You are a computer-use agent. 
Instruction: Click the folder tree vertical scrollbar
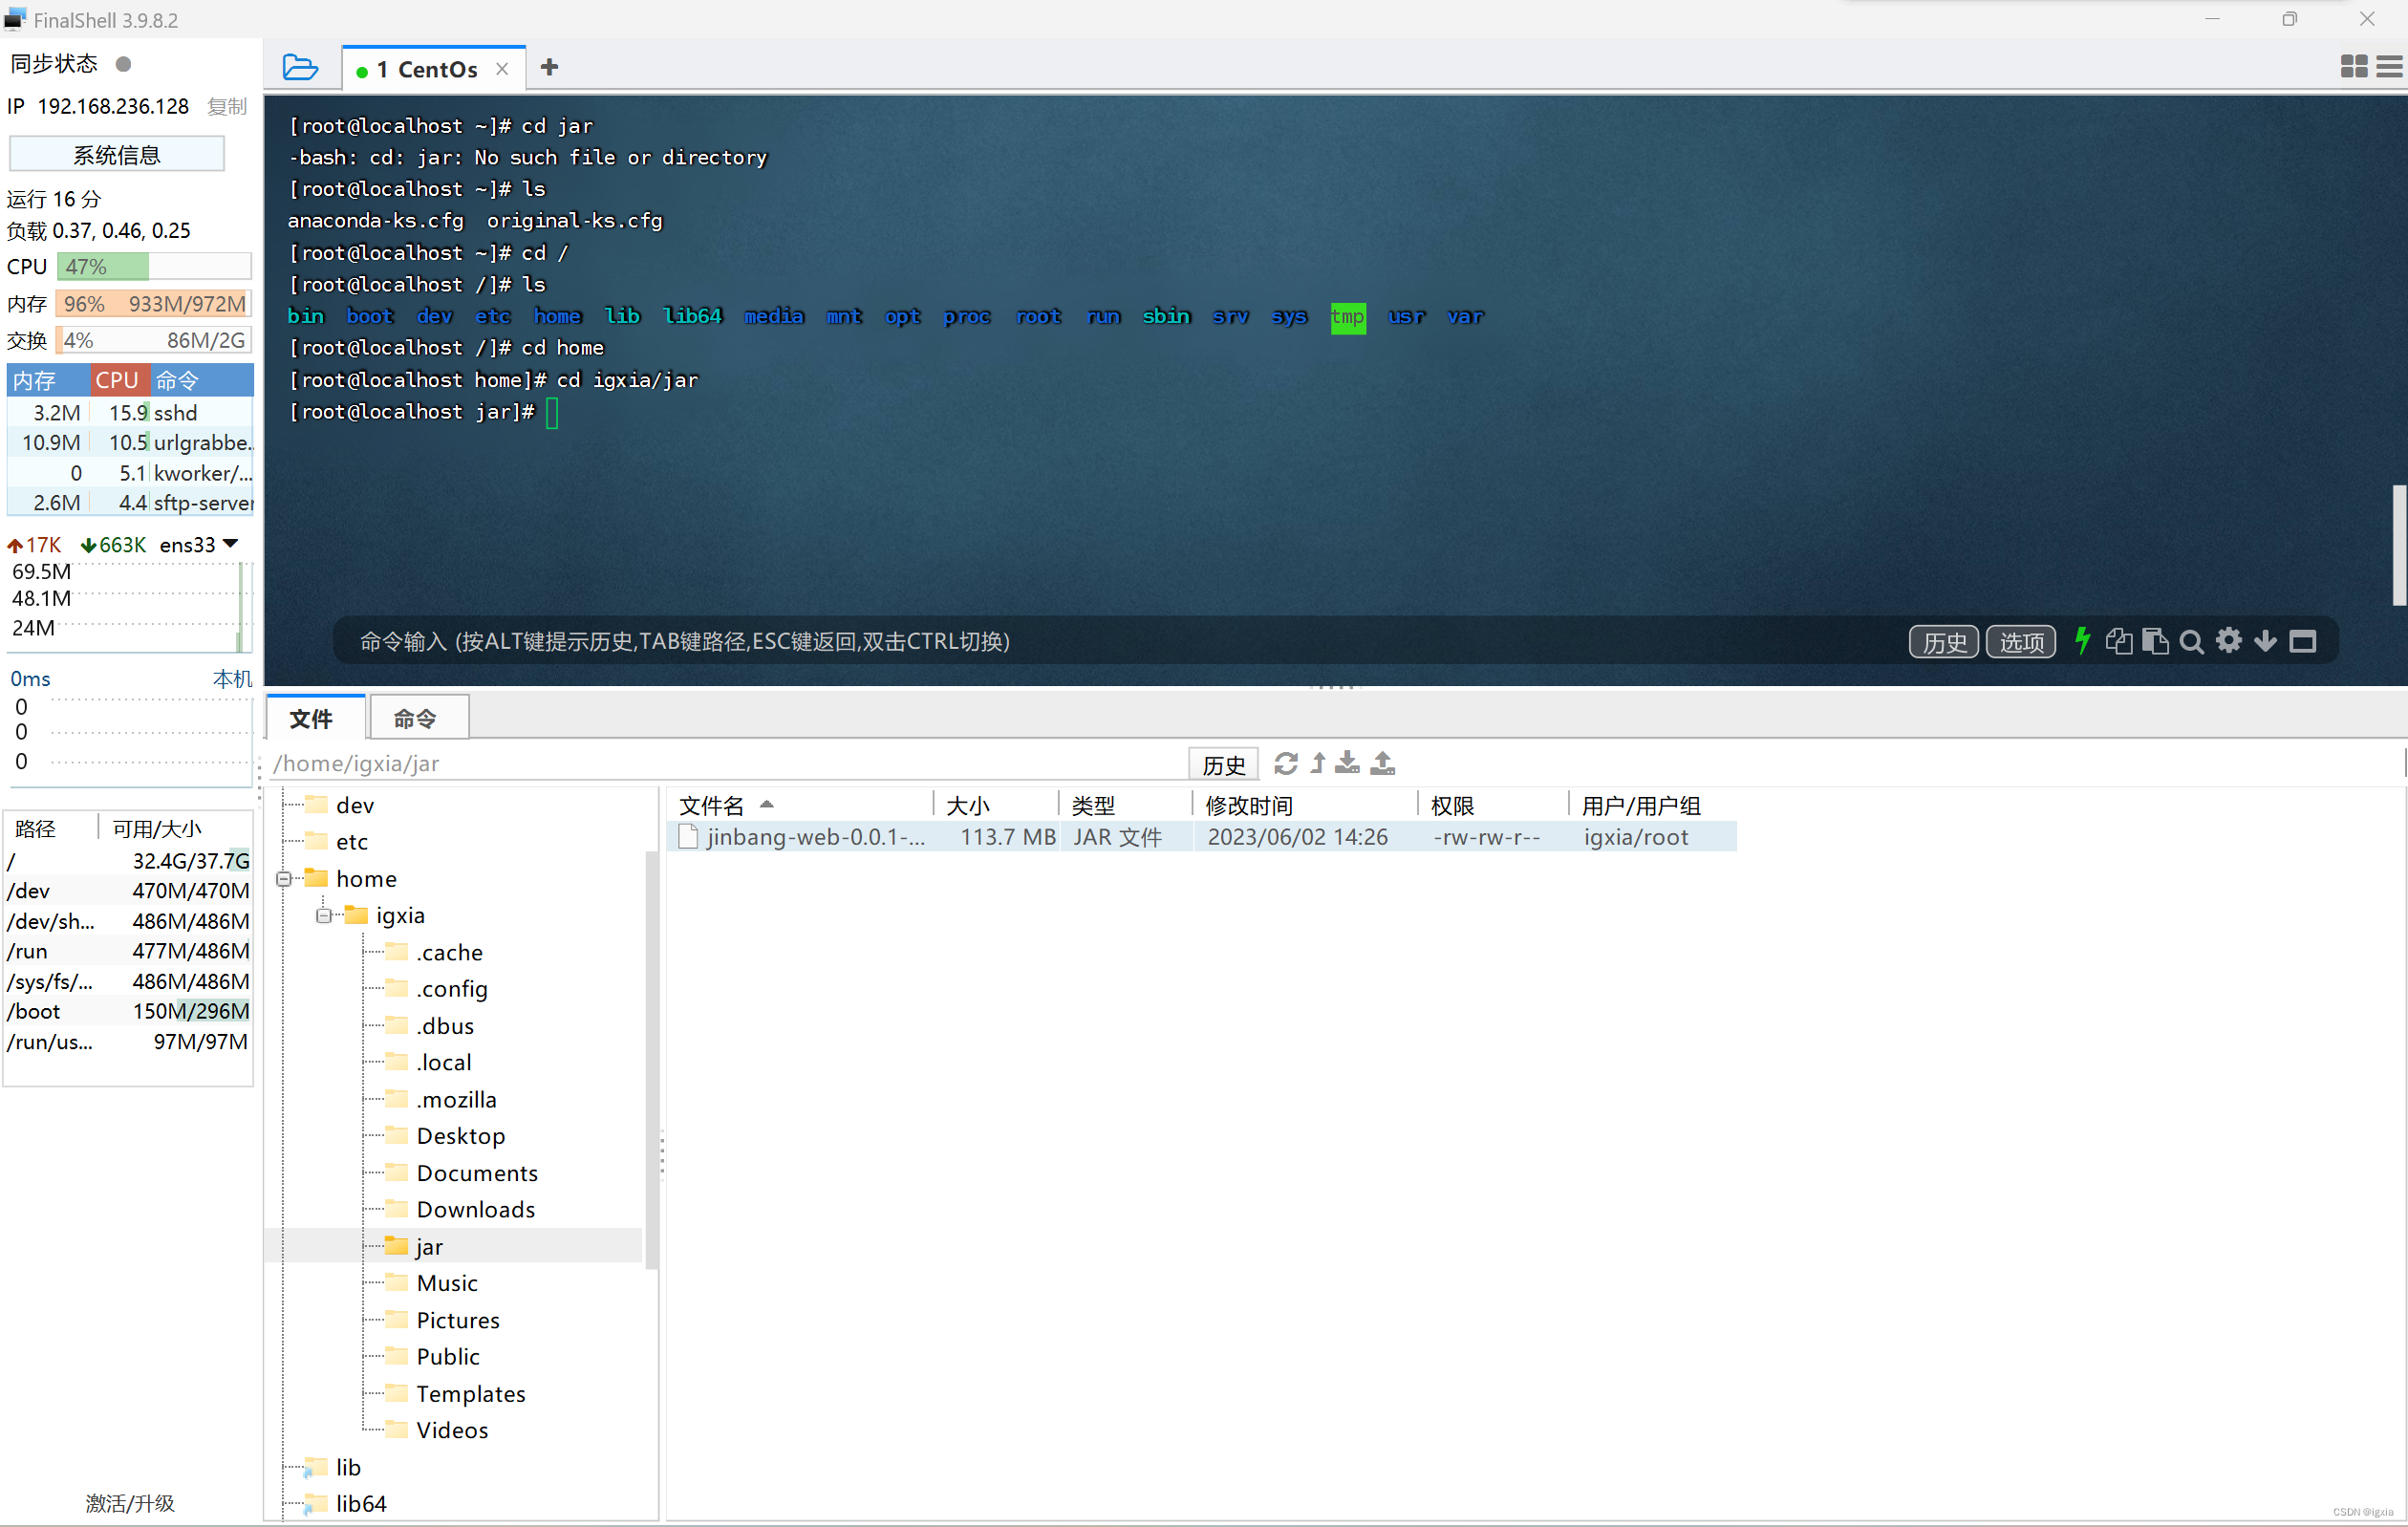(652, 1060)
